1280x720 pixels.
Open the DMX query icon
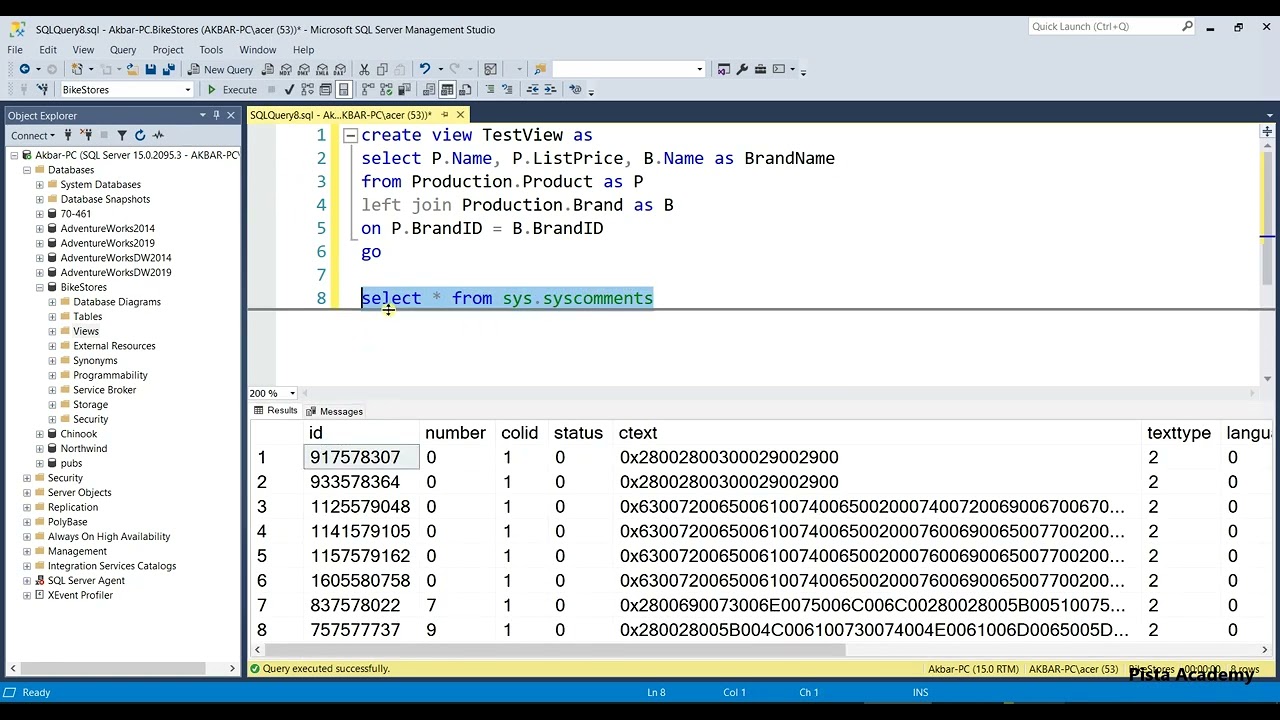(304, 69)
